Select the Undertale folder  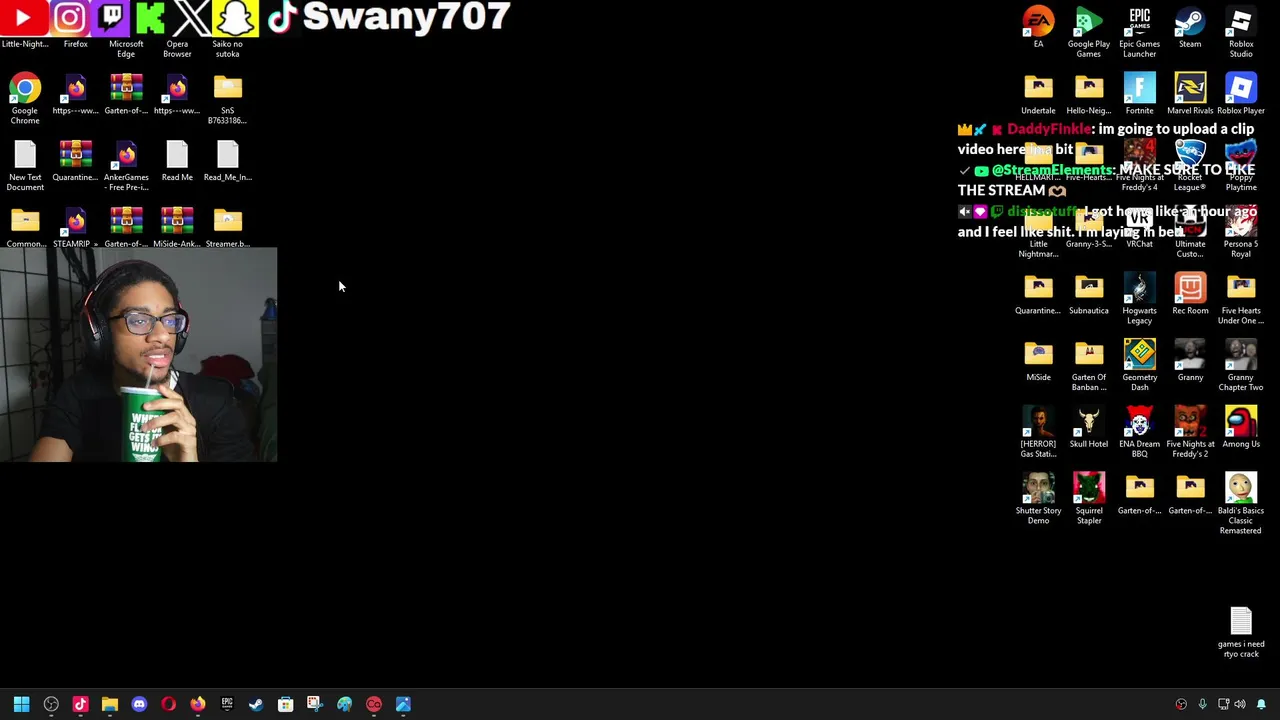tap(1038, 94)
